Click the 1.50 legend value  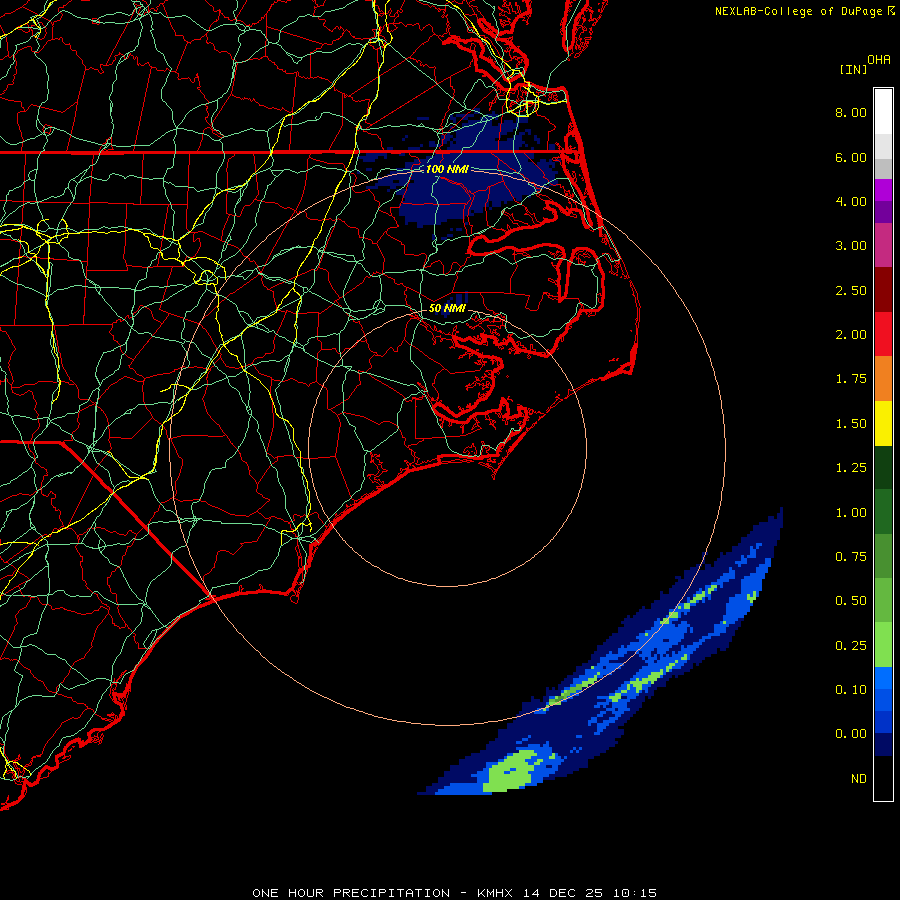(x=851, y=424)
